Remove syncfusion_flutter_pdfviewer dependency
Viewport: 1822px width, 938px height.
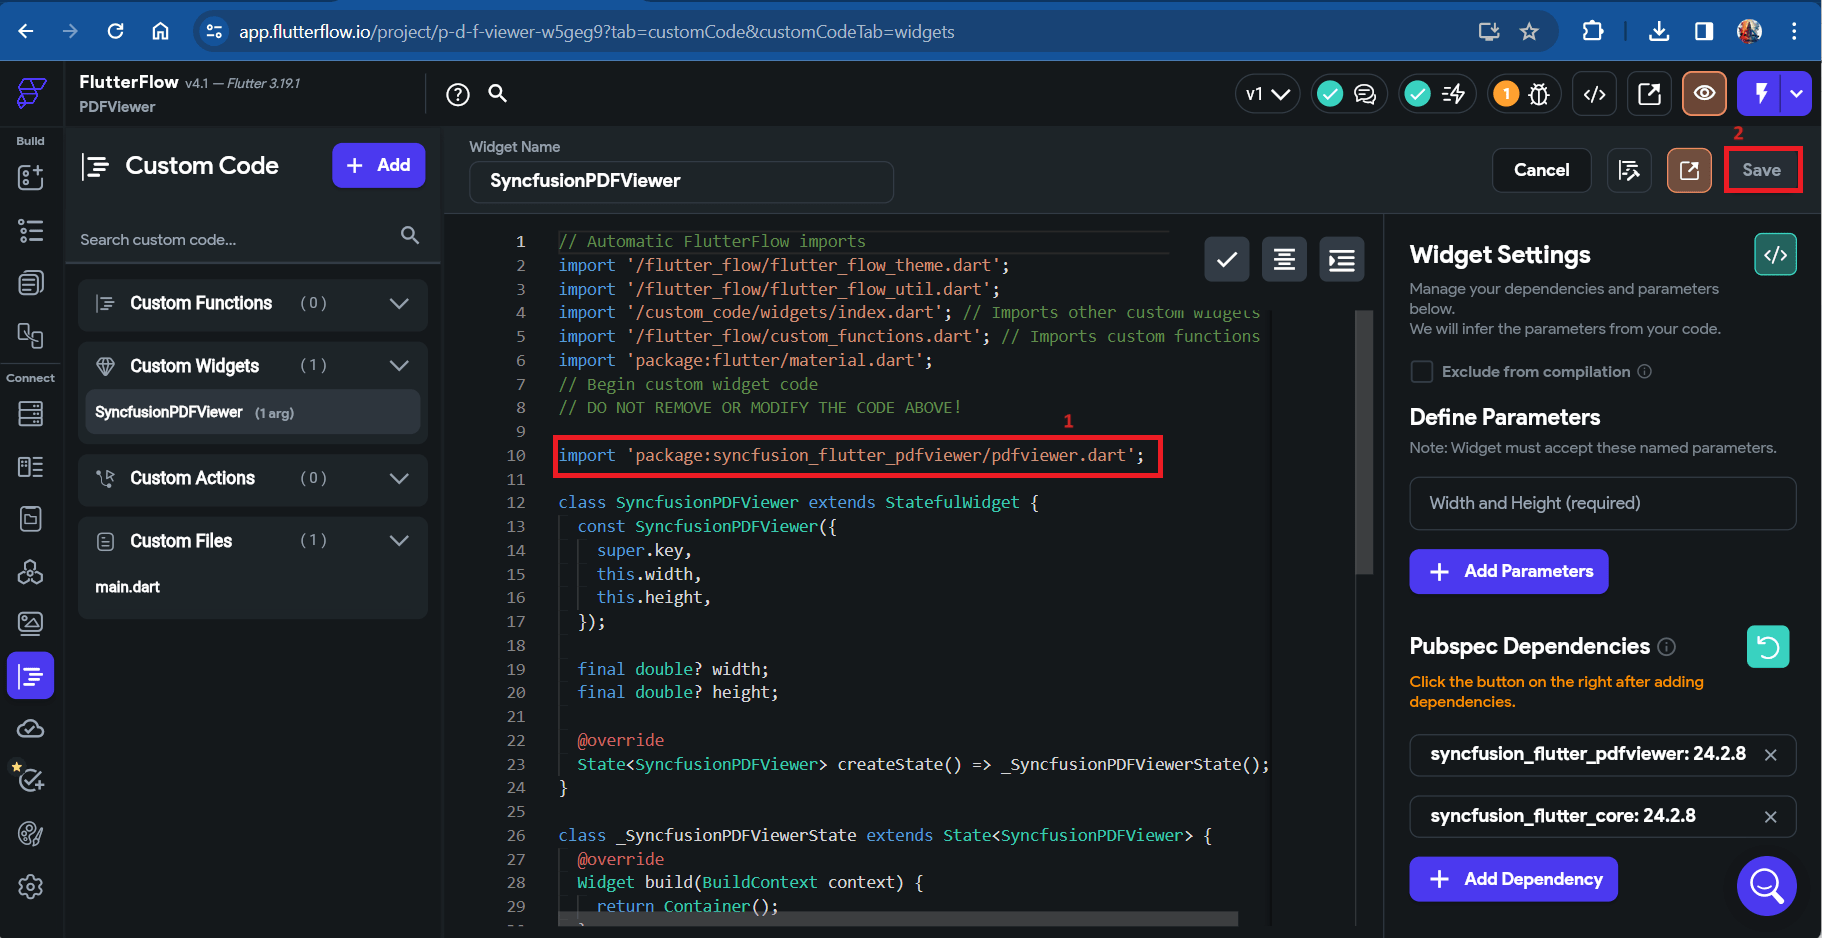point(1771,755)
